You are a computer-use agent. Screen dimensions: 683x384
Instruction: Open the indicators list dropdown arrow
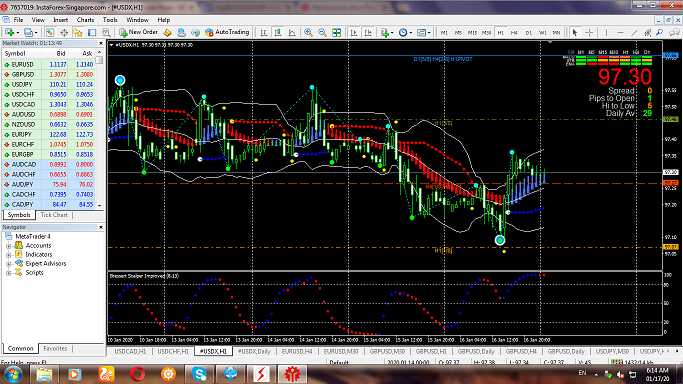392,33
